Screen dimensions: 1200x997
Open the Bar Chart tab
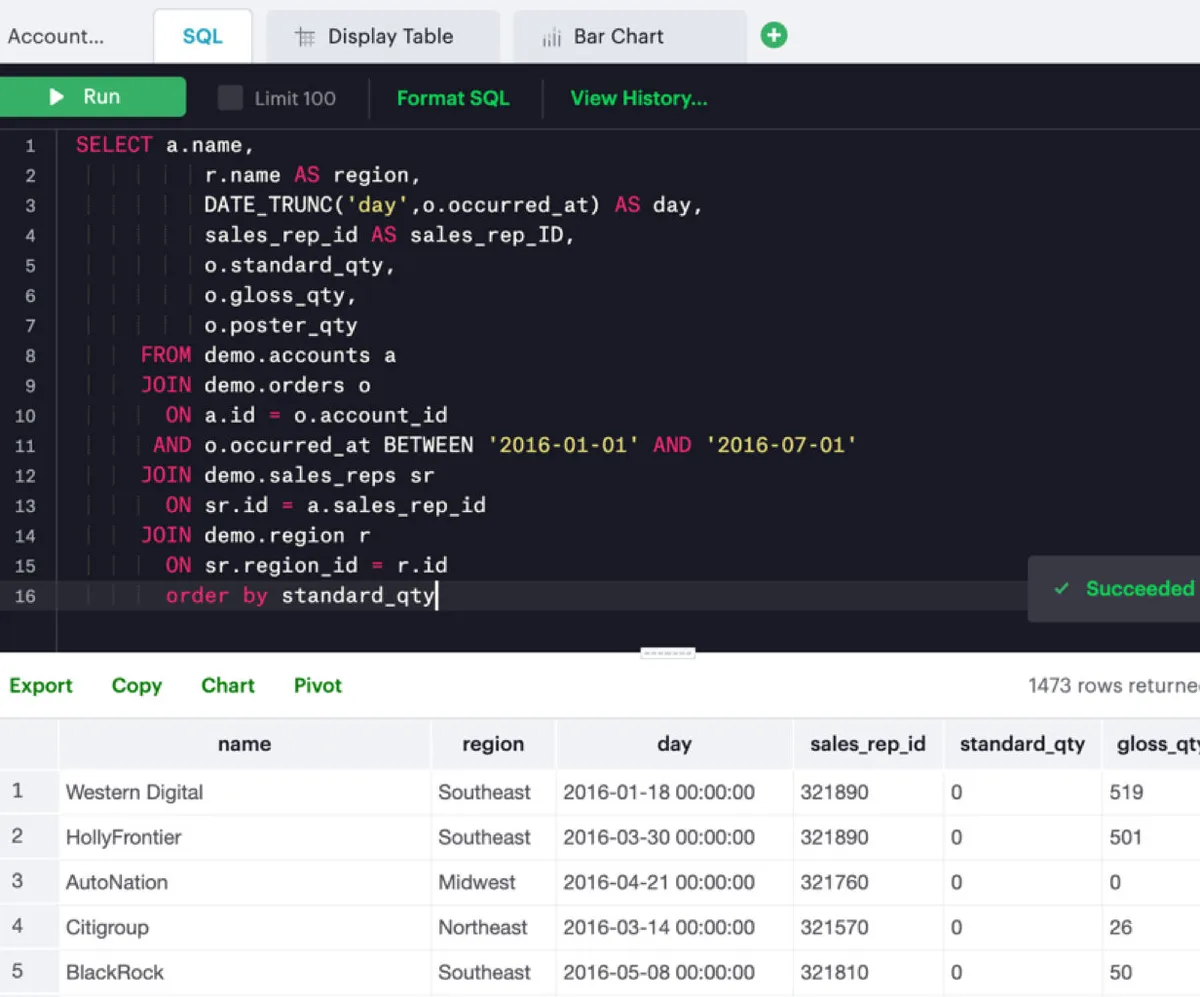pos(617,37)
